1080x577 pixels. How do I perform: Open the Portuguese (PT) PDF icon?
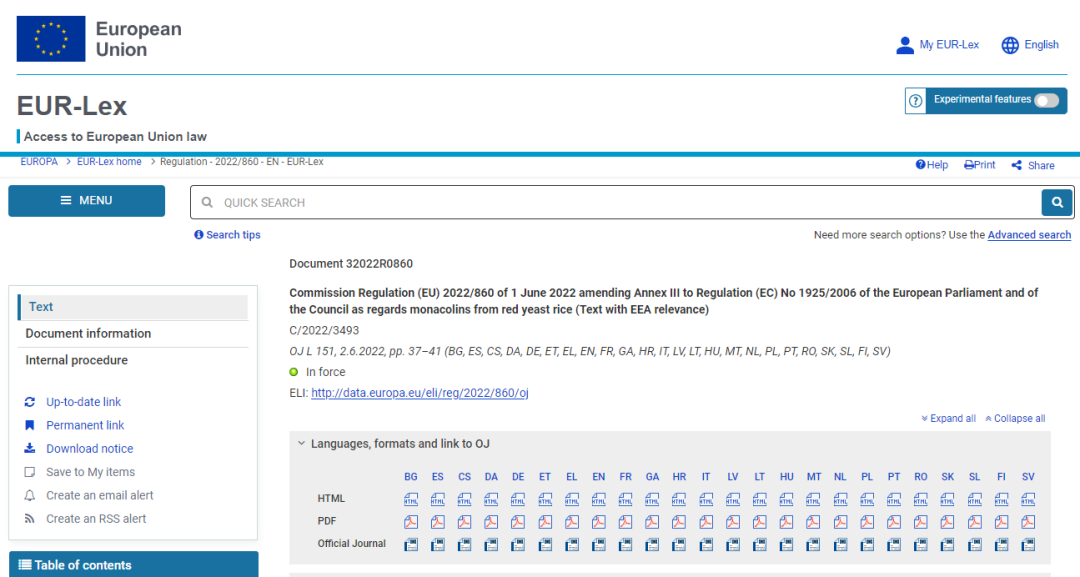894,522
